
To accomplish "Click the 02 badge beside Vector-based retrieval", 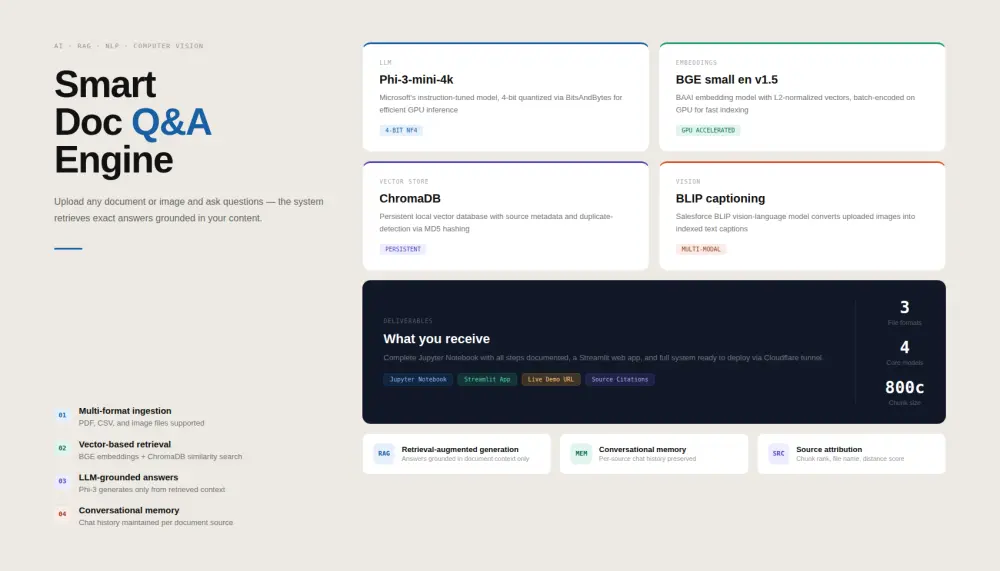I will coord(62,449).
